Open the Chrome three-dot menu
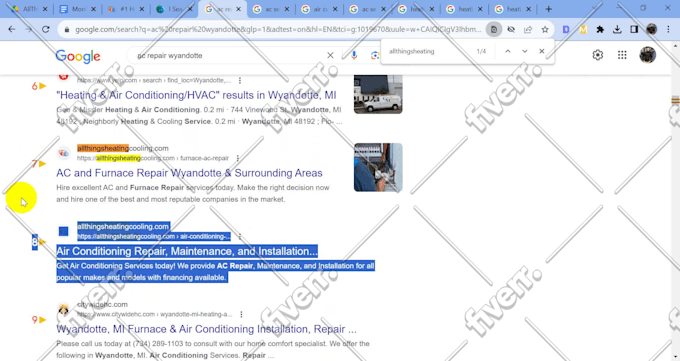 click(668, 30)
